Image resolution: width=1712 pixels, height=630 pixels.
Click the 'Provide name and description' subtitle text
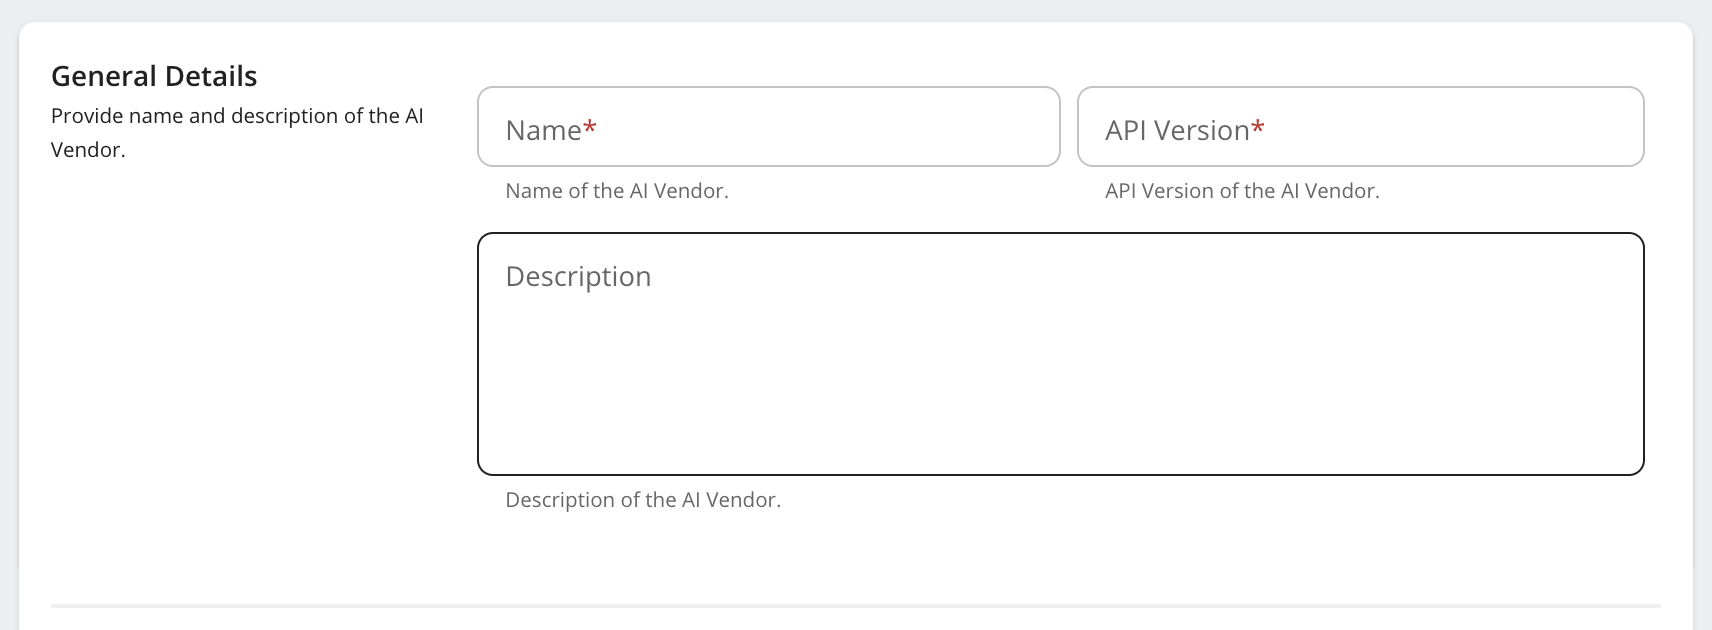237,116
